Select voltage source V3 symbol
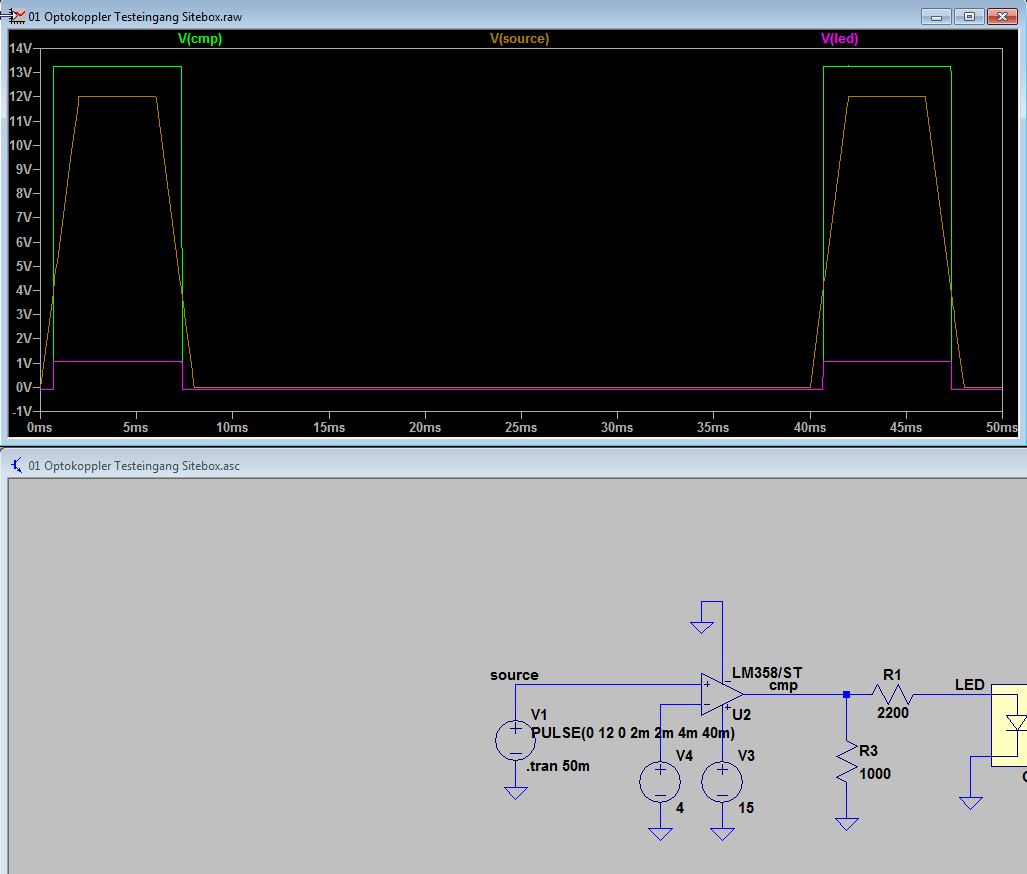Image resolution: width=1027 pixels, height=874 pixels. point(722,782)
